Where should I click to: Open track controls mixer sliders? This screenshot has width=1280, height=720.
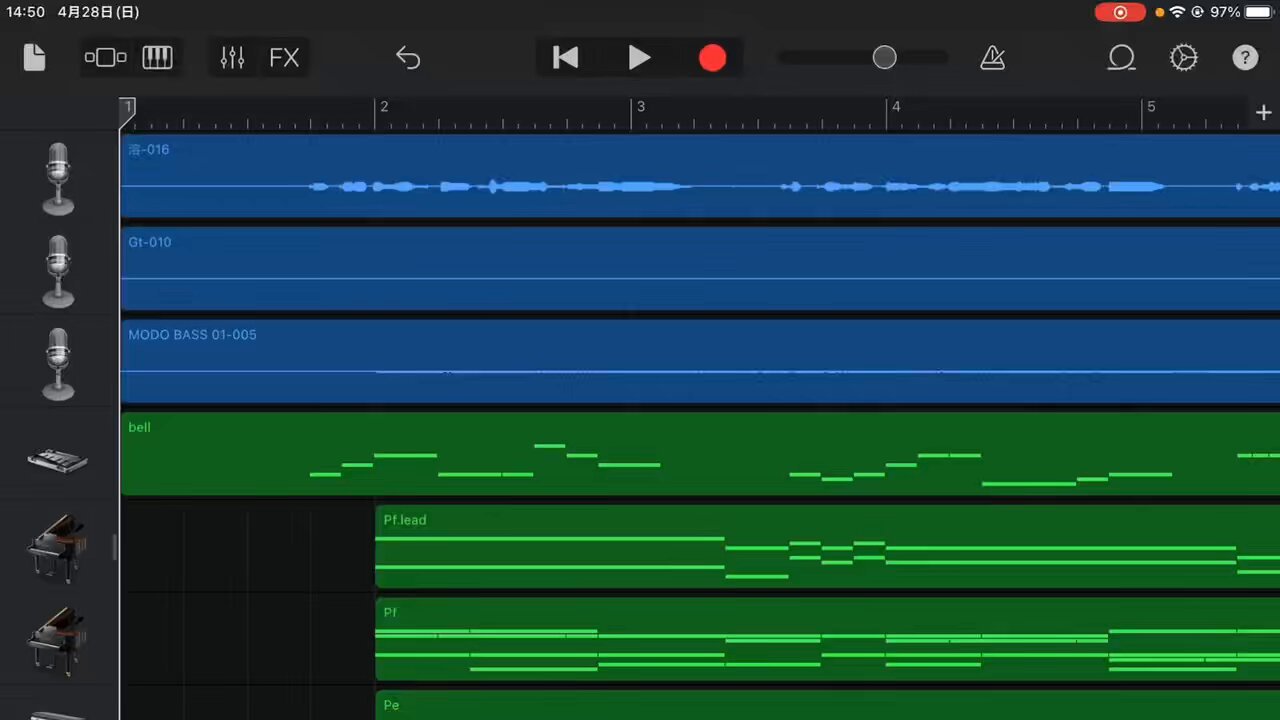(232, 58)
